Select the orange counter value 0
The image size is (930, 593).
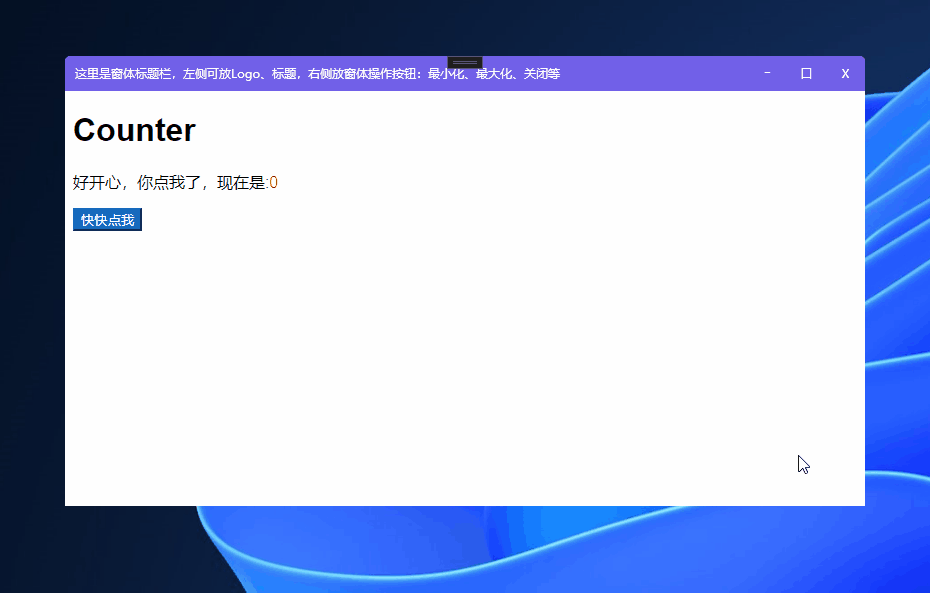[x=274, y=183]
